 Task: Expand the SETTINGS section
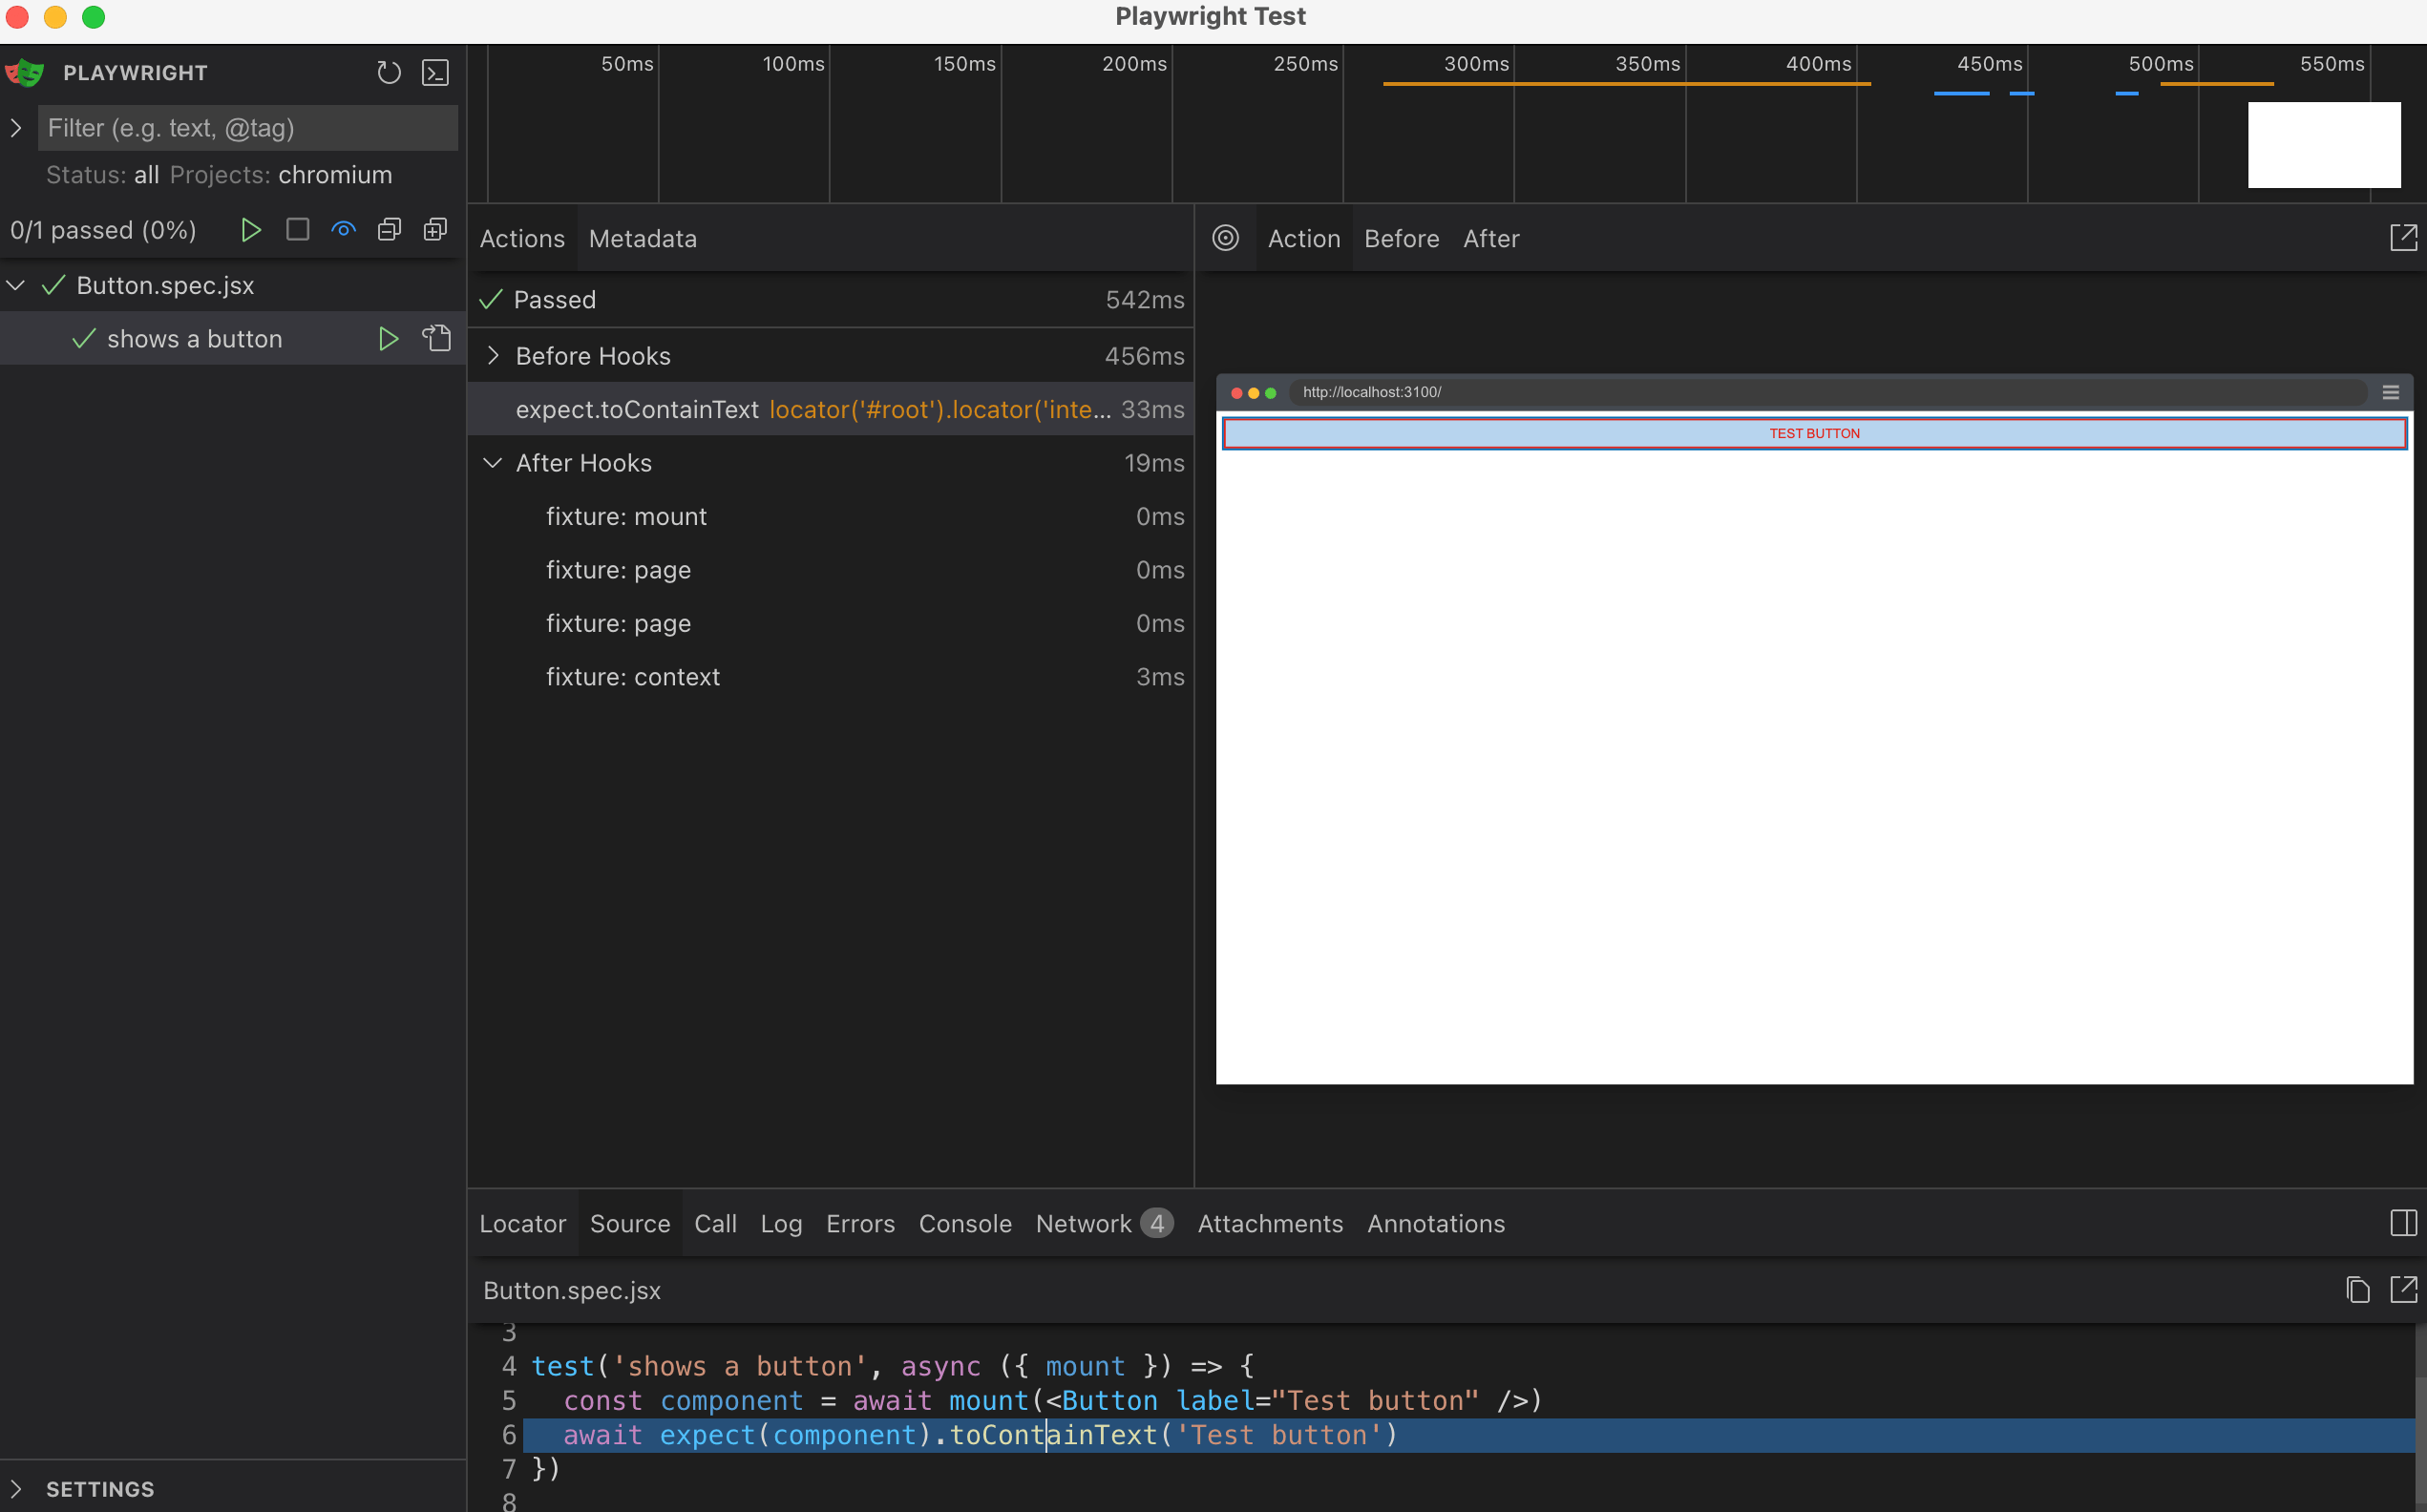pyautogui.click(x=16, y=1489)
